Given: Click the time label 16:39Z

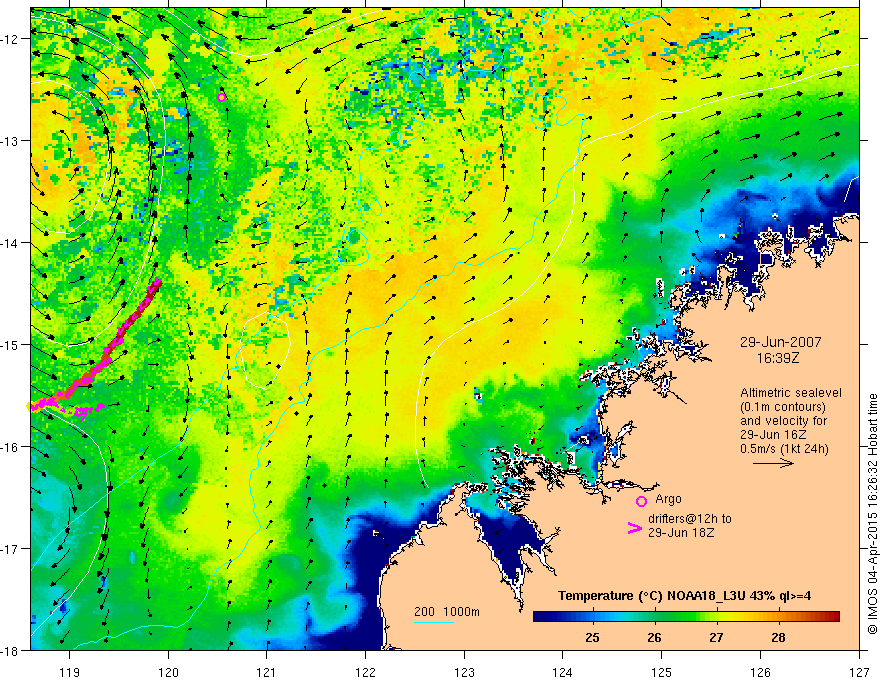Looking at the screenshot, I should pos(778,358).
